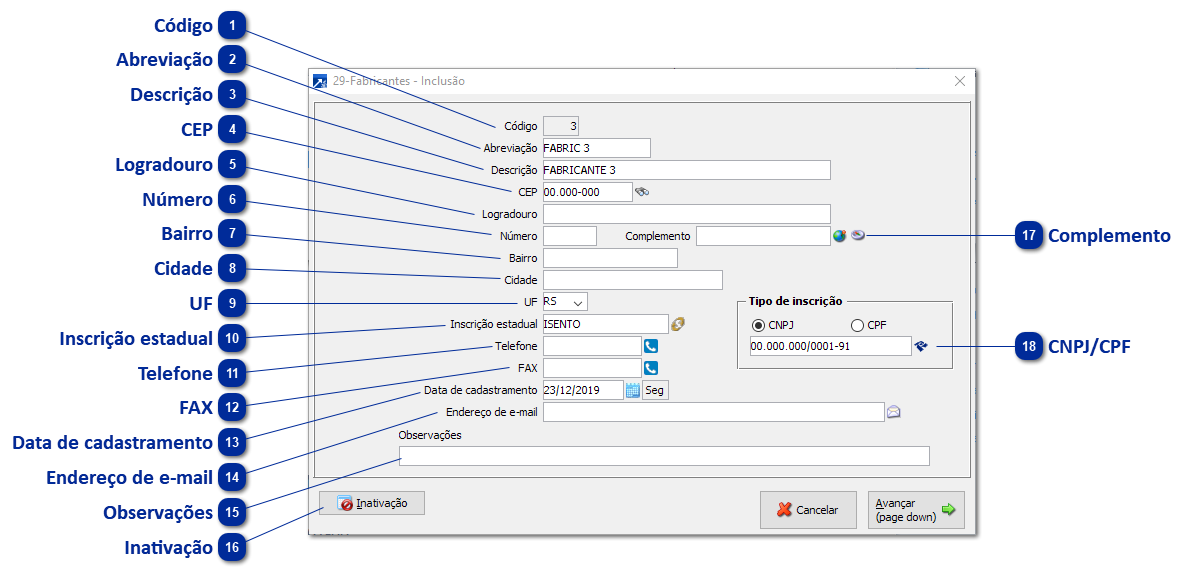Close the Fabricantes - Inclusão window
Viewport: 1187px width, 576px height.
coord(960,81)
